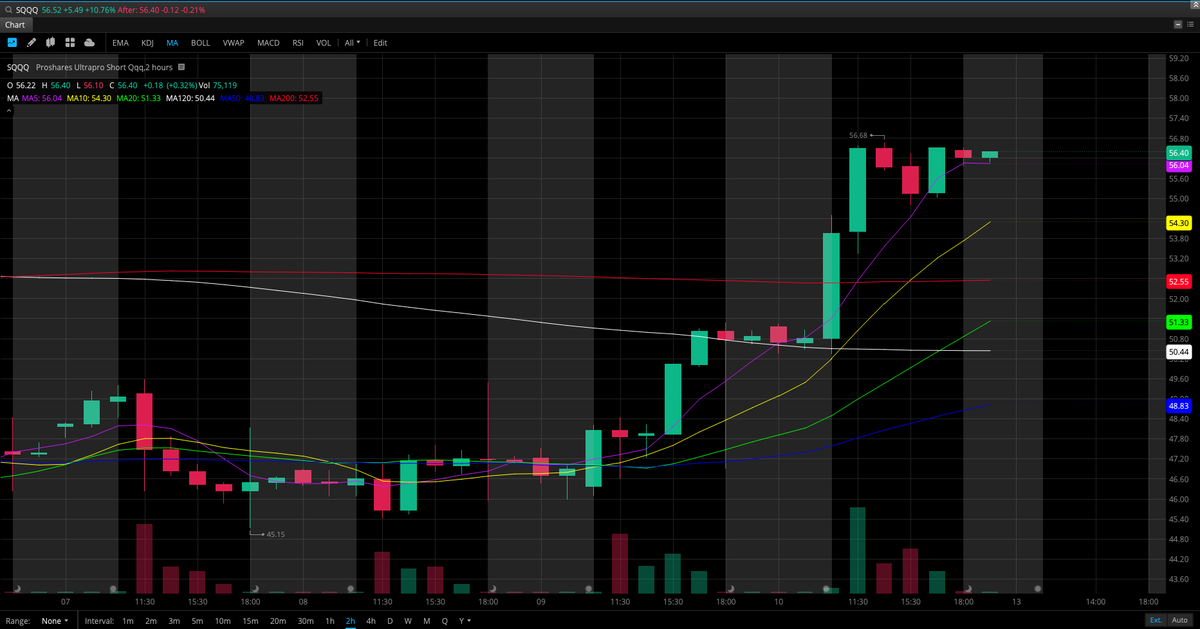Click the green 56.40 price tag on axis
Image resolution: width=1200 pixels, height=629 pixels.
click(1178, 153)
